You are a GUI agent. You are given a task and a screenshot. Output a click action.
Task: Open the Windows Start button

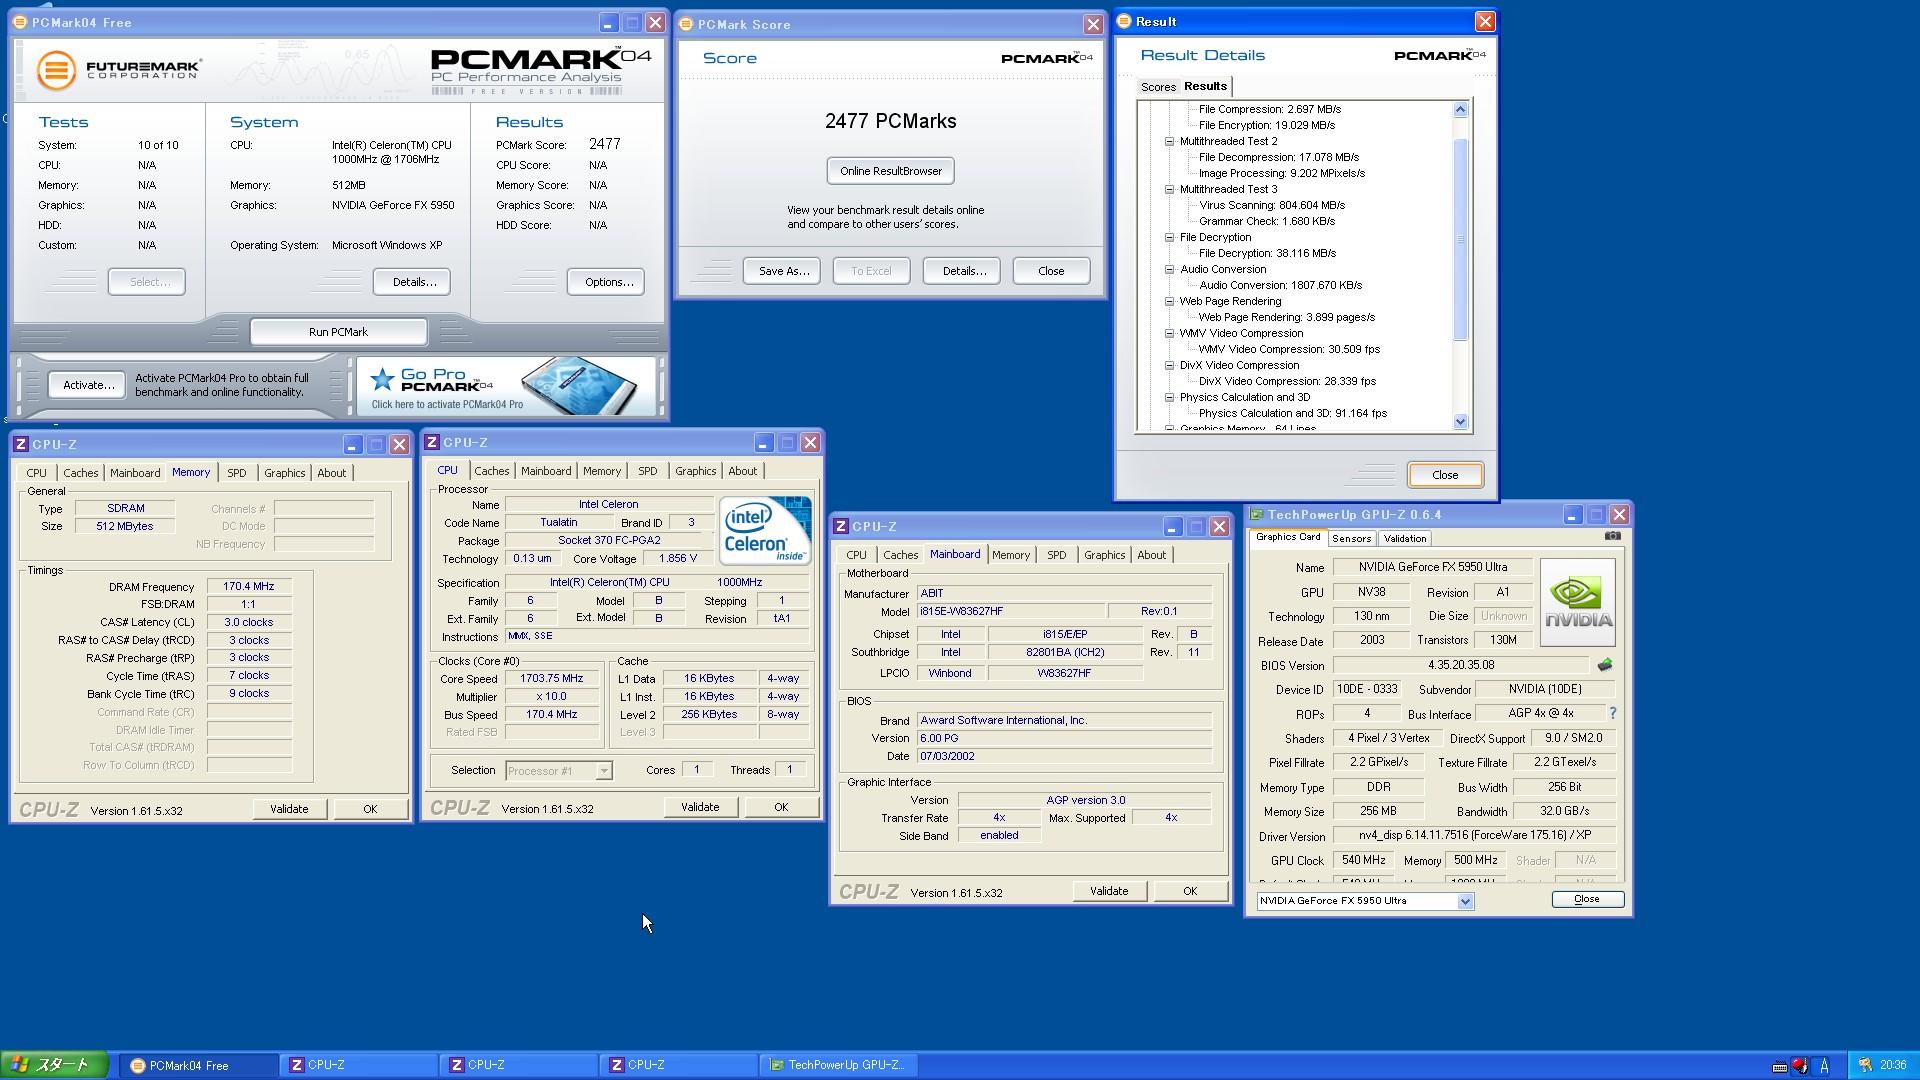coord(54,1065)
